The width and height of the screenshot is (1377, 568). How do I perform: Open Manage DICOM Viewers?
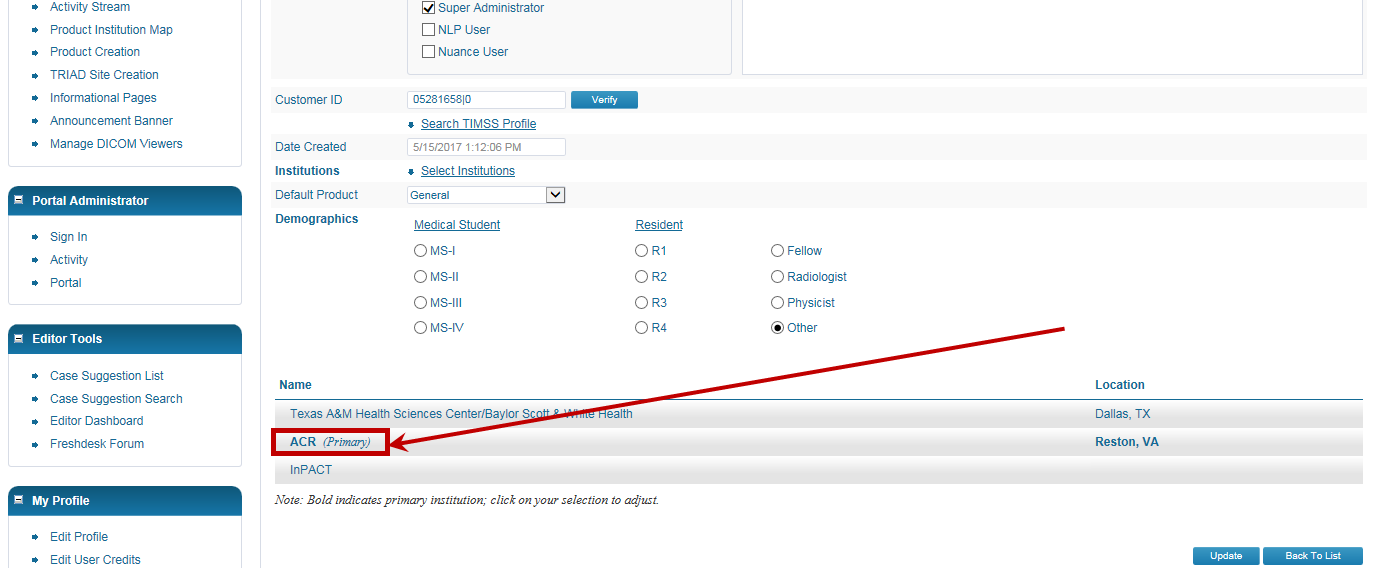point(116,144)
